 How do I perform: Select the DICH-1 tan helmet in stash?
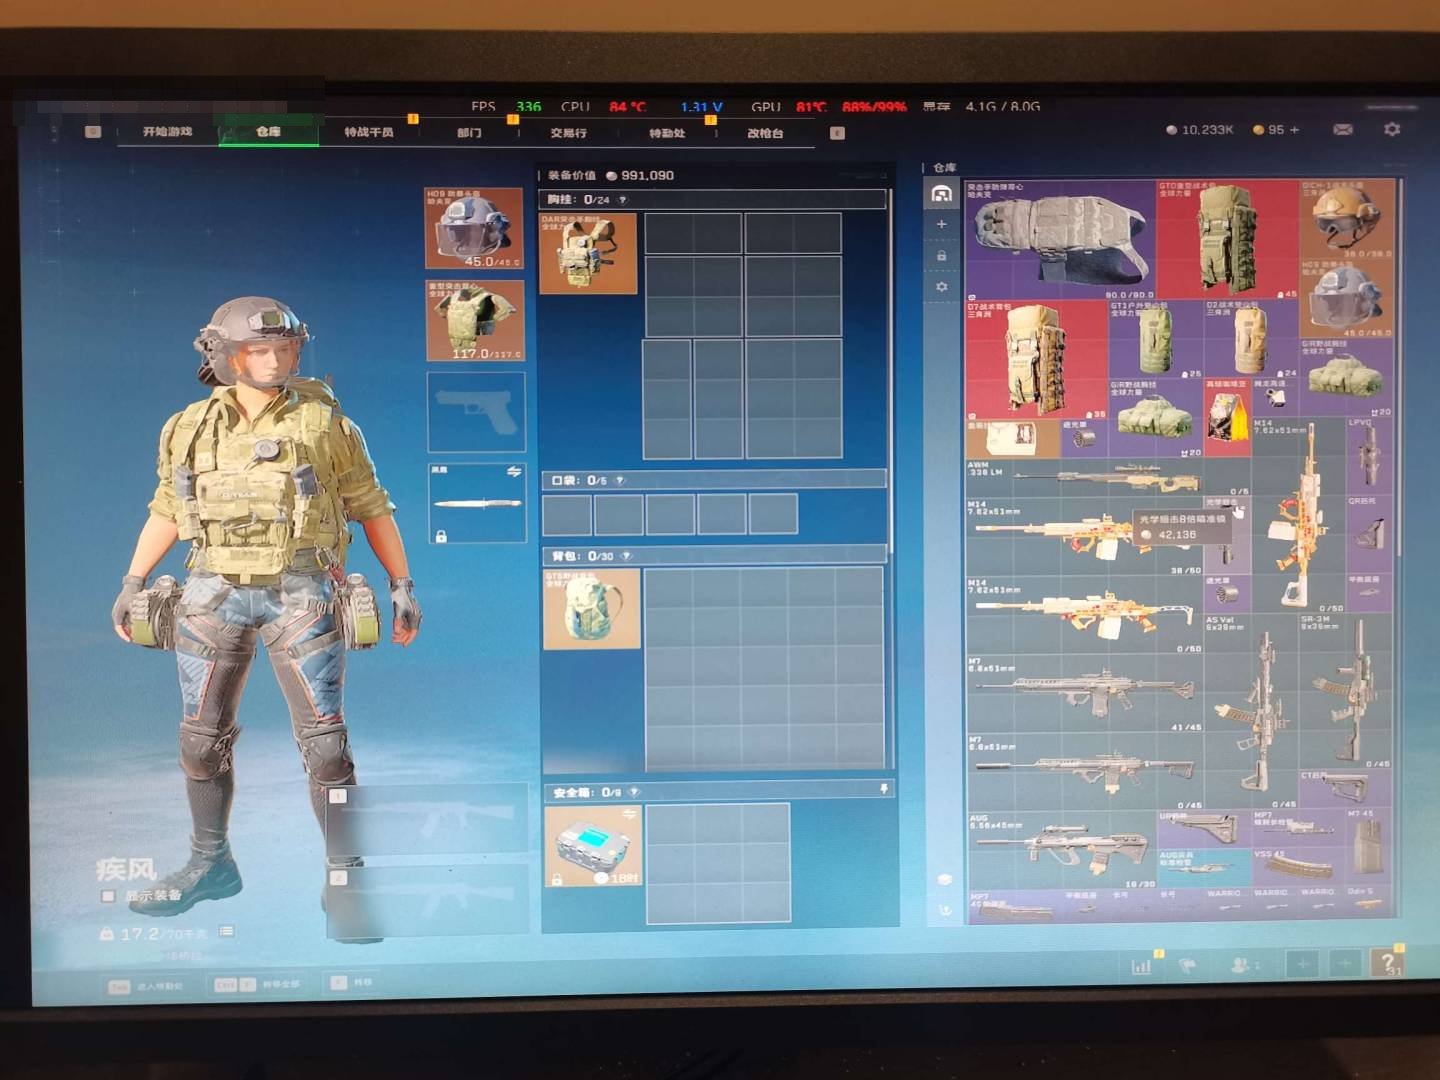(x=1346, y=219)
